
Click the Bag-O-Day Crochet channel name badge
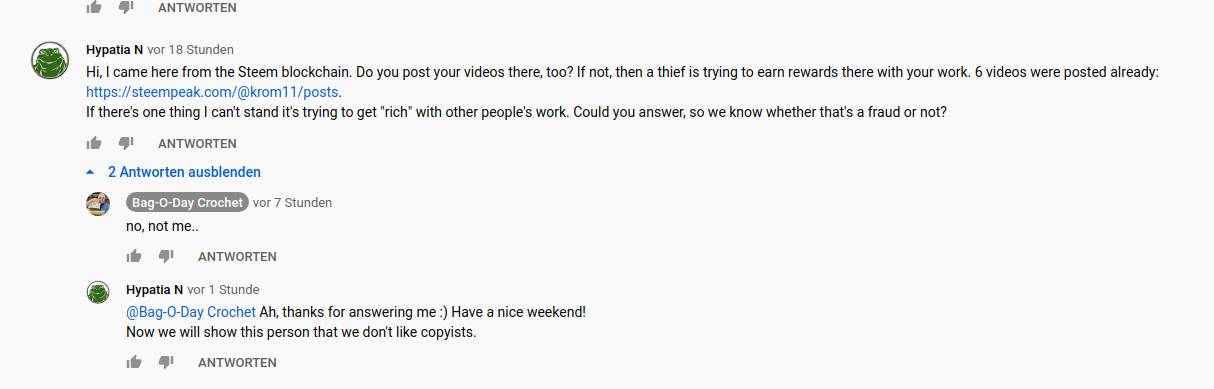click(187, 203)
